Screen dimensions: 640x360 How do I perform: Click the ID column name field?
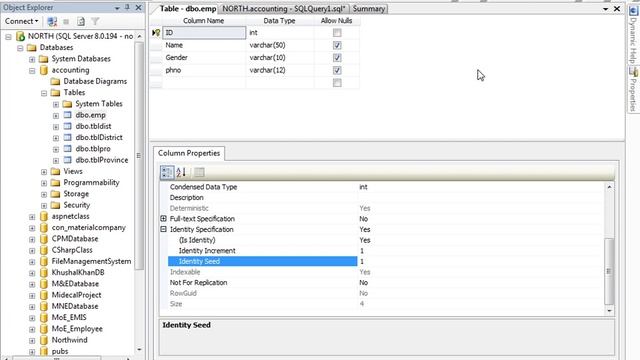[x=204, y=33]
